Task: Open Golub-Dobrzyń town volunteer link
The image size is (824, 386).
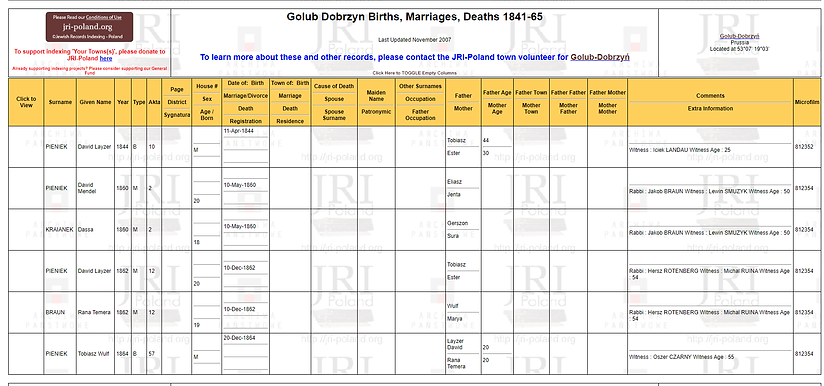Action: pos(600,57)
